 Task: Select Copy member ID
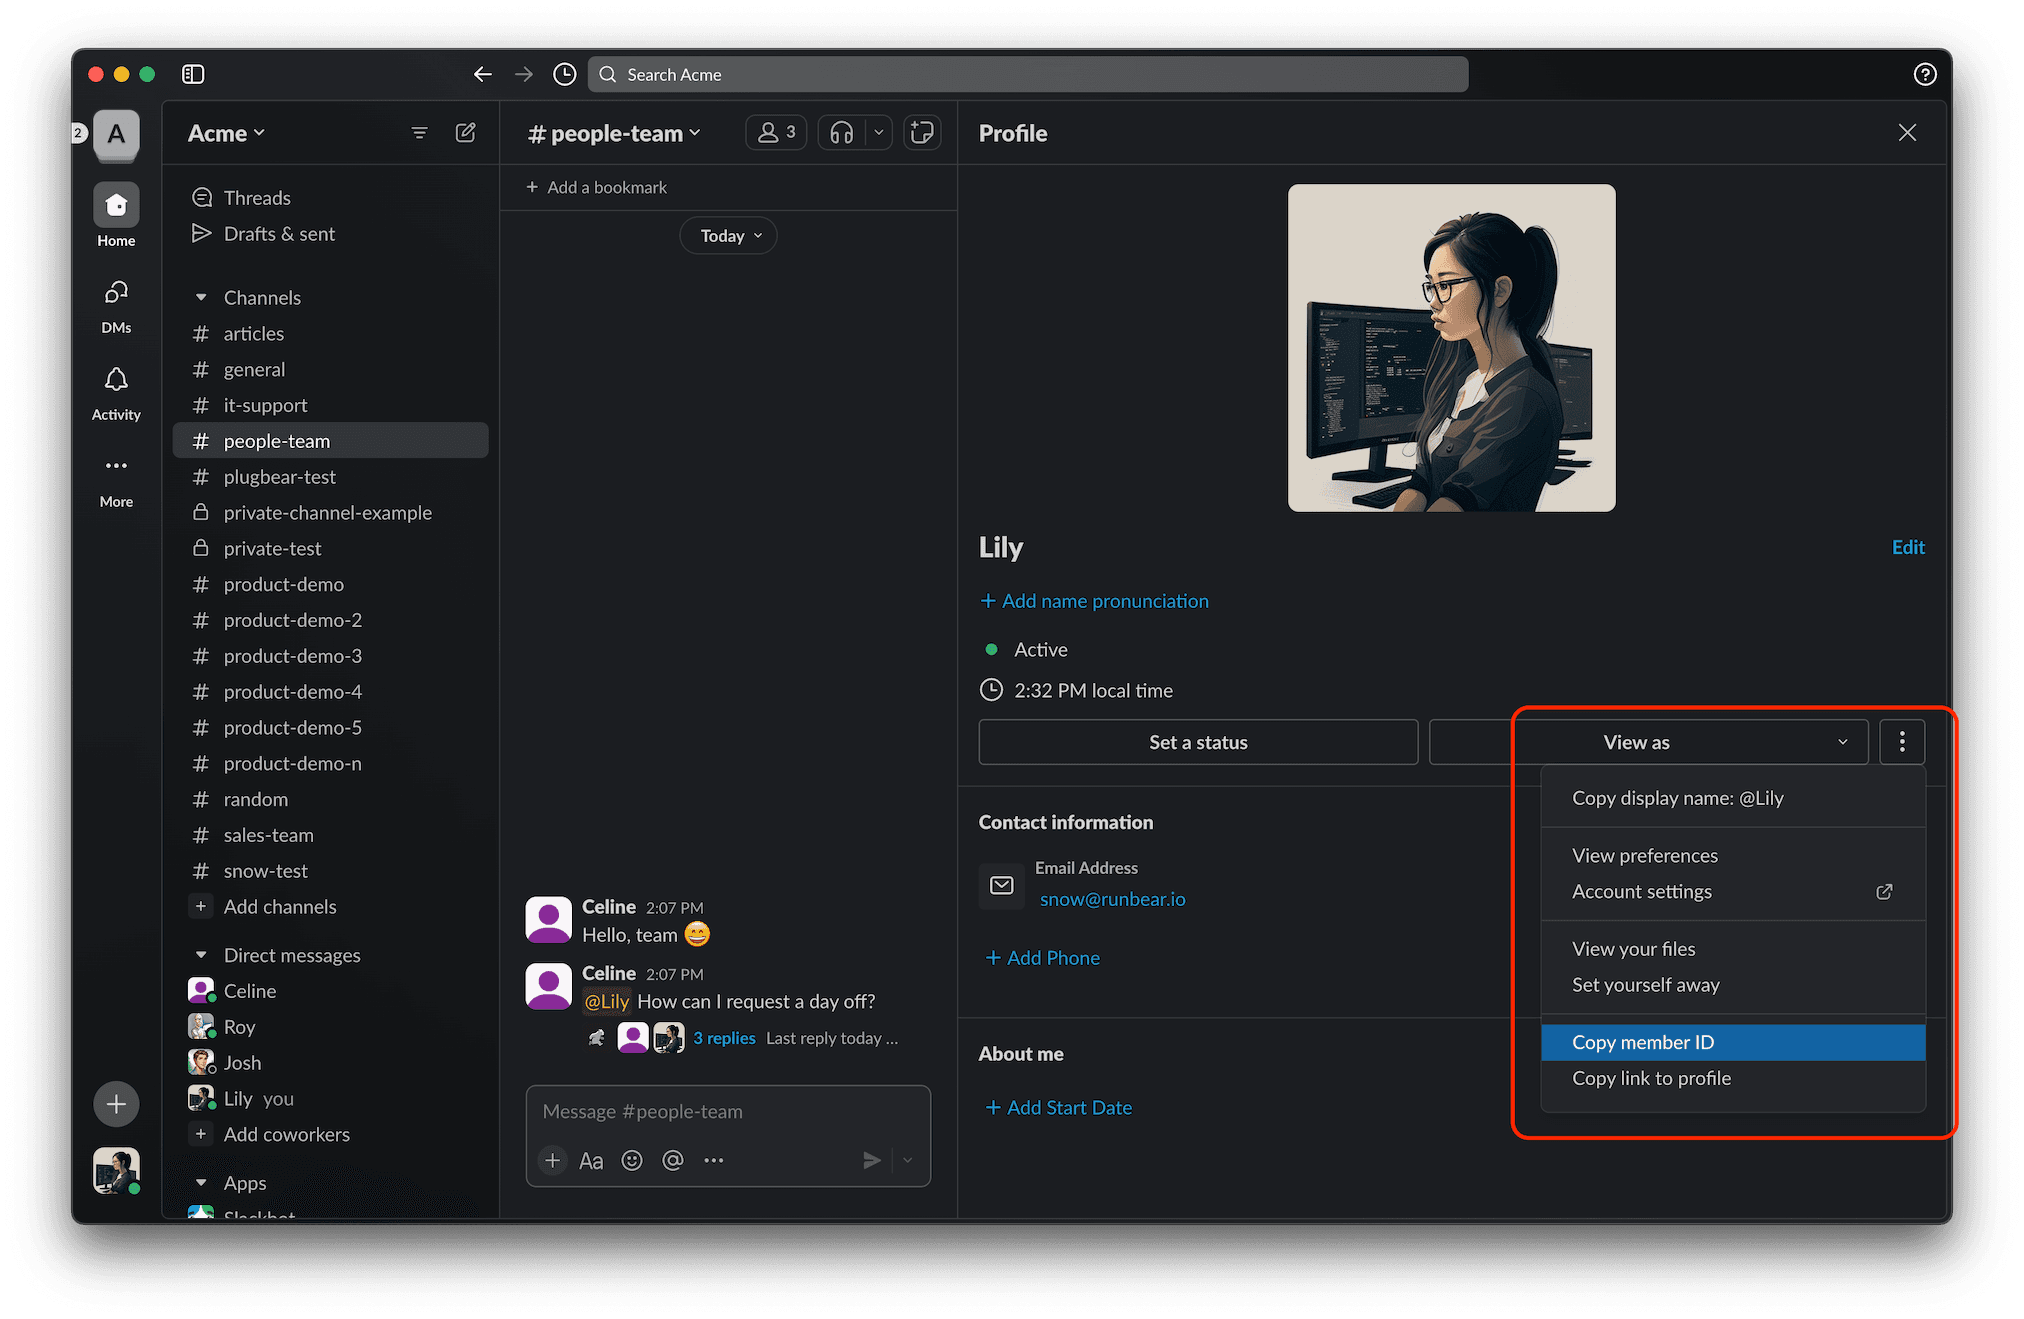coord(1733,1042)
